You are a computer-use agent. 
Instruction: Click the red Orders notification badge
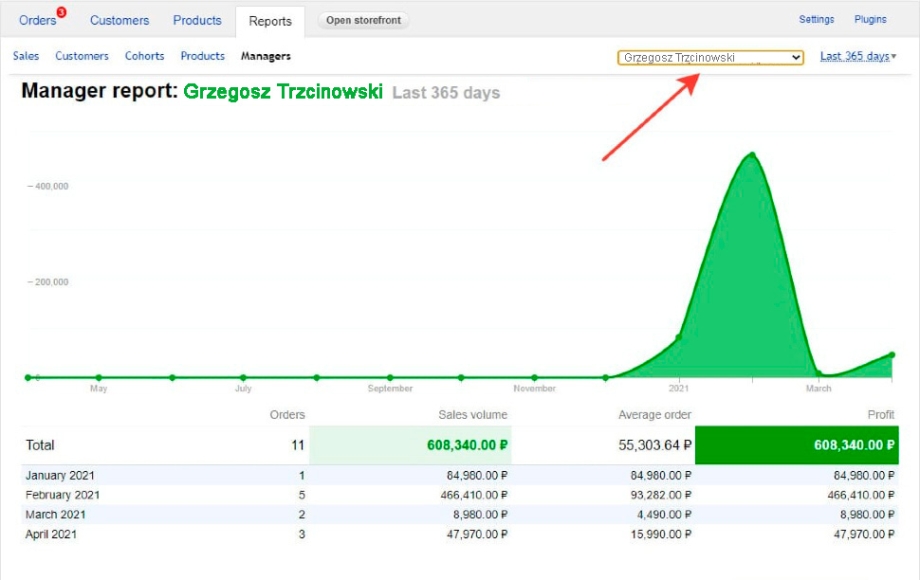[61, 12]
